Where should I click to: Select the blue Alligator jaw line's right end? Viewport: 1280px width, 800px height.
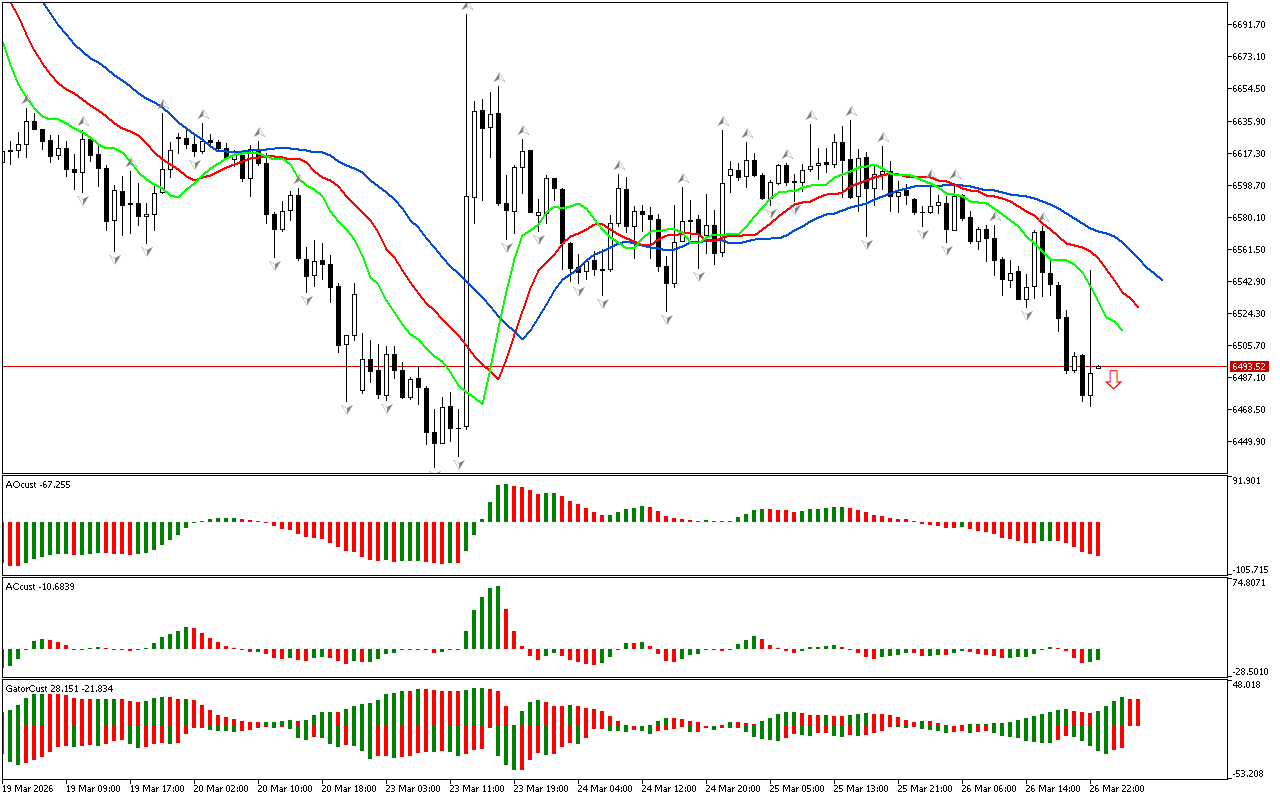coord(1160,279)
